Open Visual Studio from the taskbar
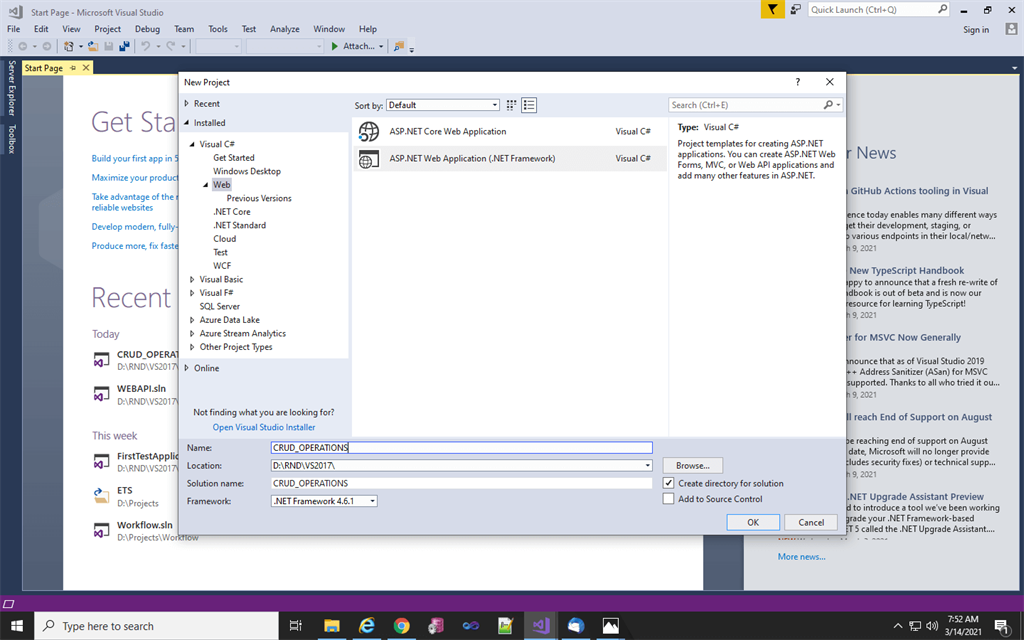The image size is (1024, 640). 540,627
